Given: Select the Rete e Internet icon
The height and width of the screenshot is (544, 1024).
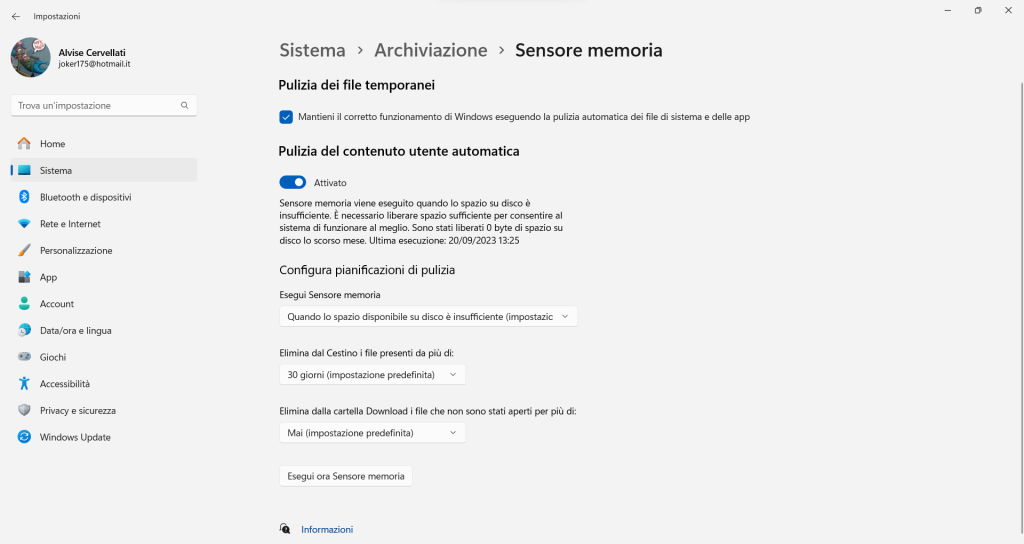Looking at the screenshot, I should [x=24, y=224].
